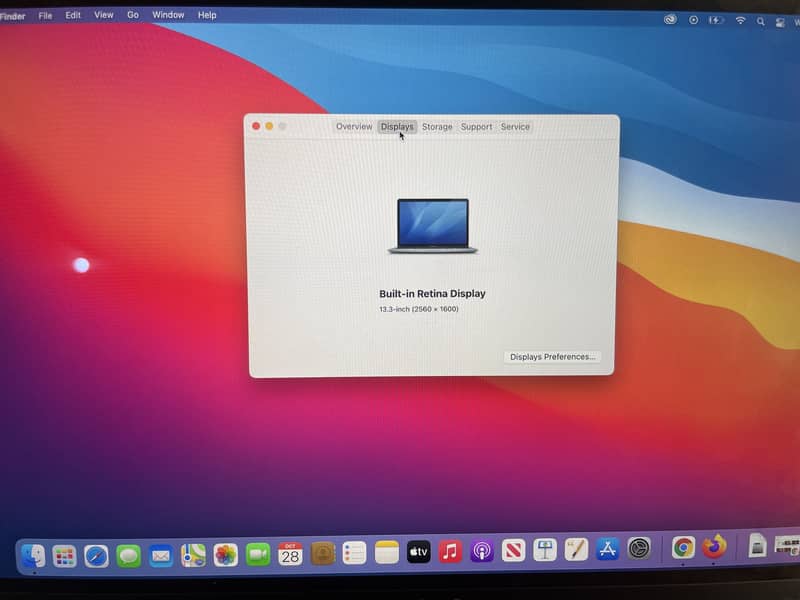
Task: Select the Displays tab
Action: coord(397,127)
